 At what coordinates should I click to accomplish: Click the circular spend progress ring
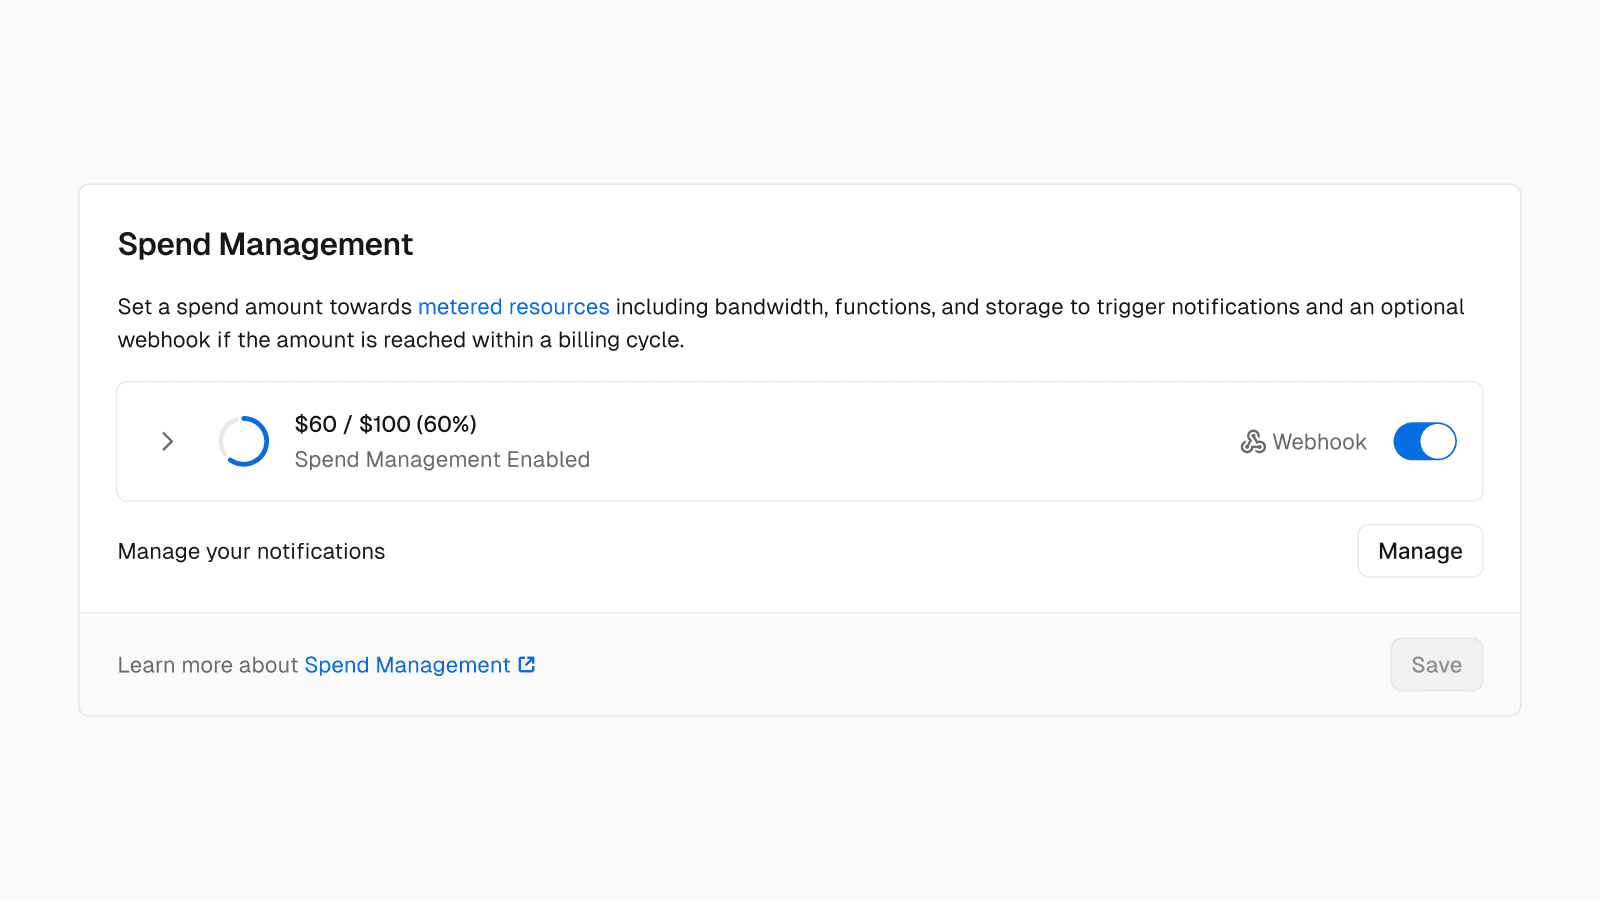pyautogui.click(x=244, y=441)
